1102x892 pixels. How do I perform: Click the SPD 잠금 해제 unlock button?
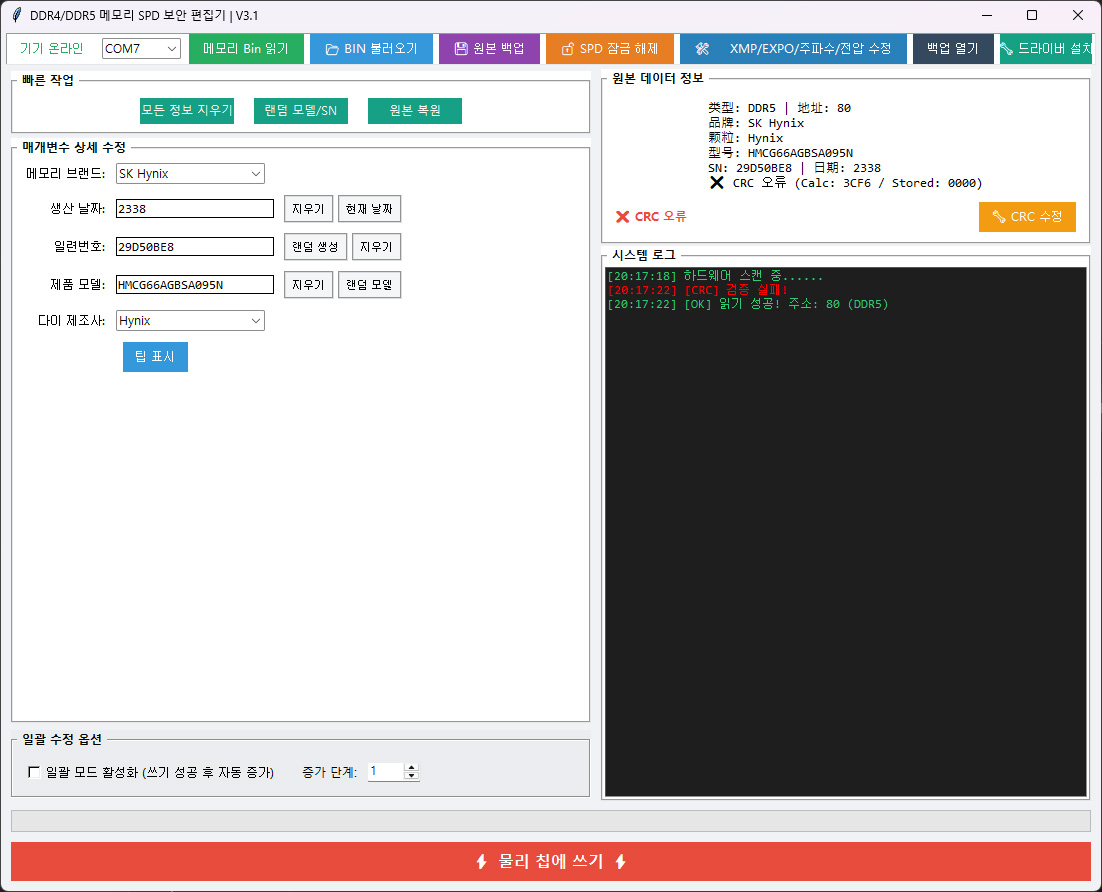pos(609,48)
